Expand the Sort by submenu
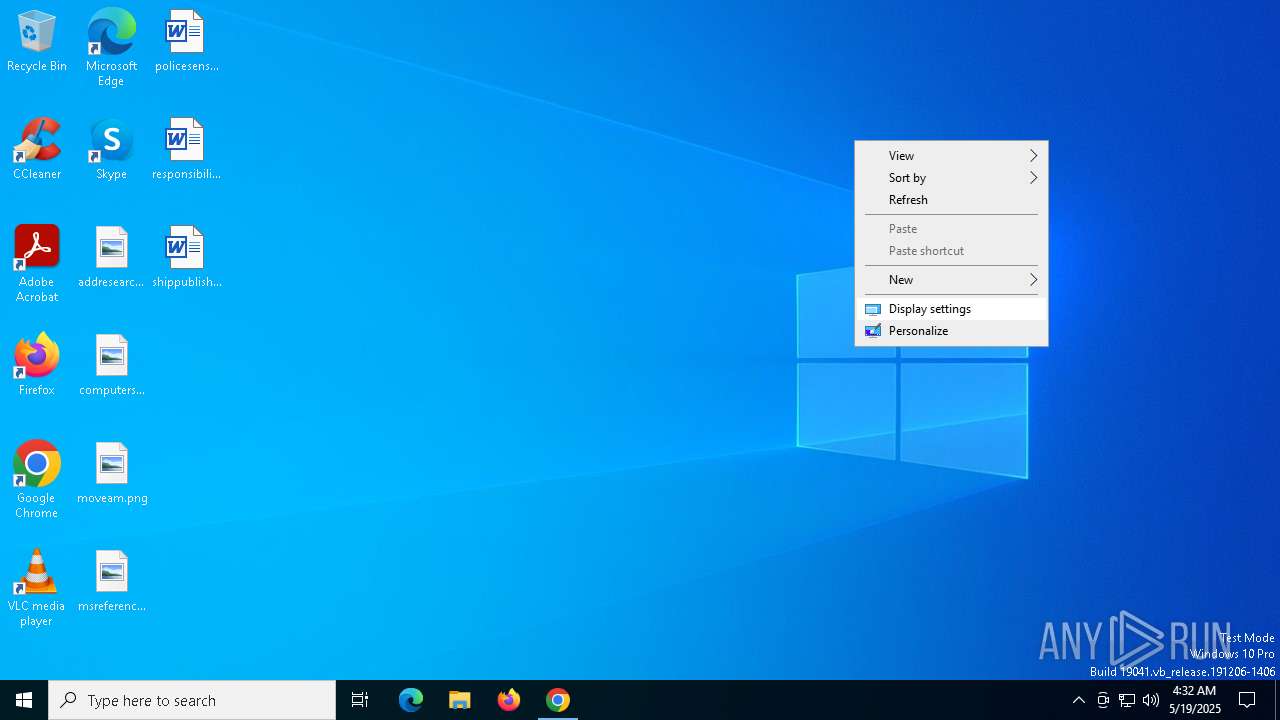Screen dimensions: 1280x720 pyautogui.click(x=951, y=178)
